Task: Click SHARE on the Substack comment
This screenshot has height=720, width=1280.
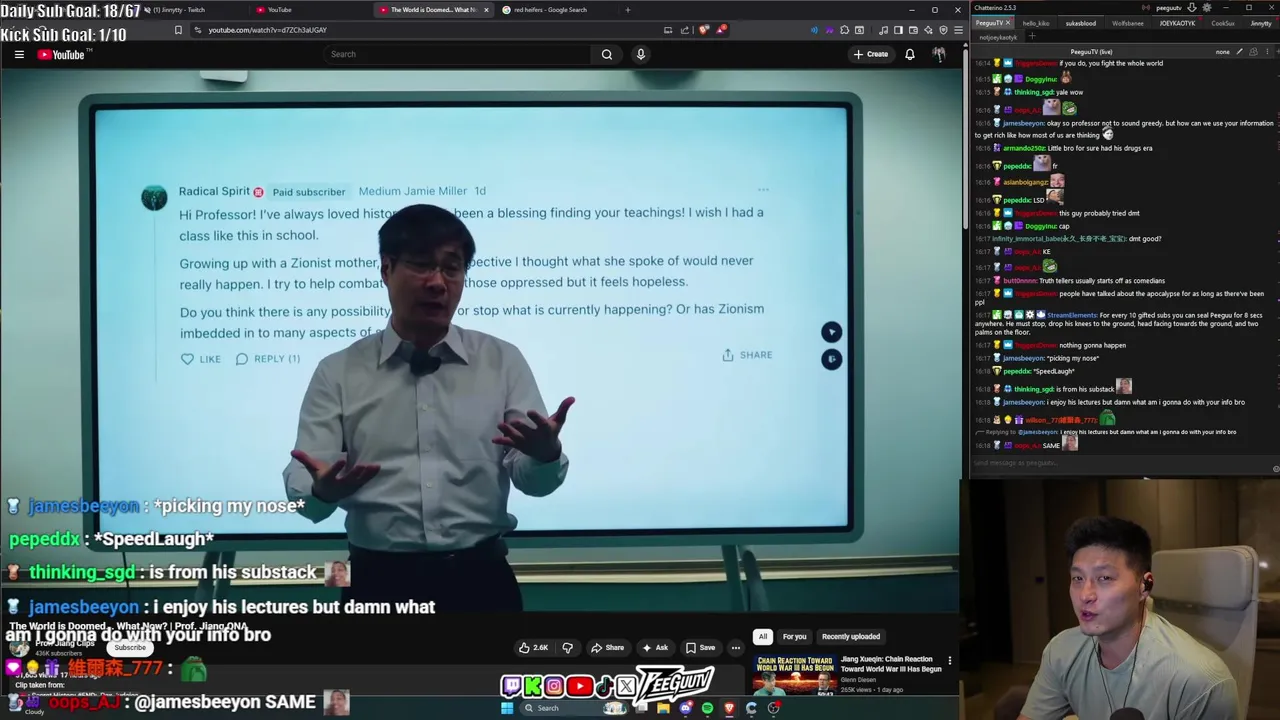Action: pos(747,355)
